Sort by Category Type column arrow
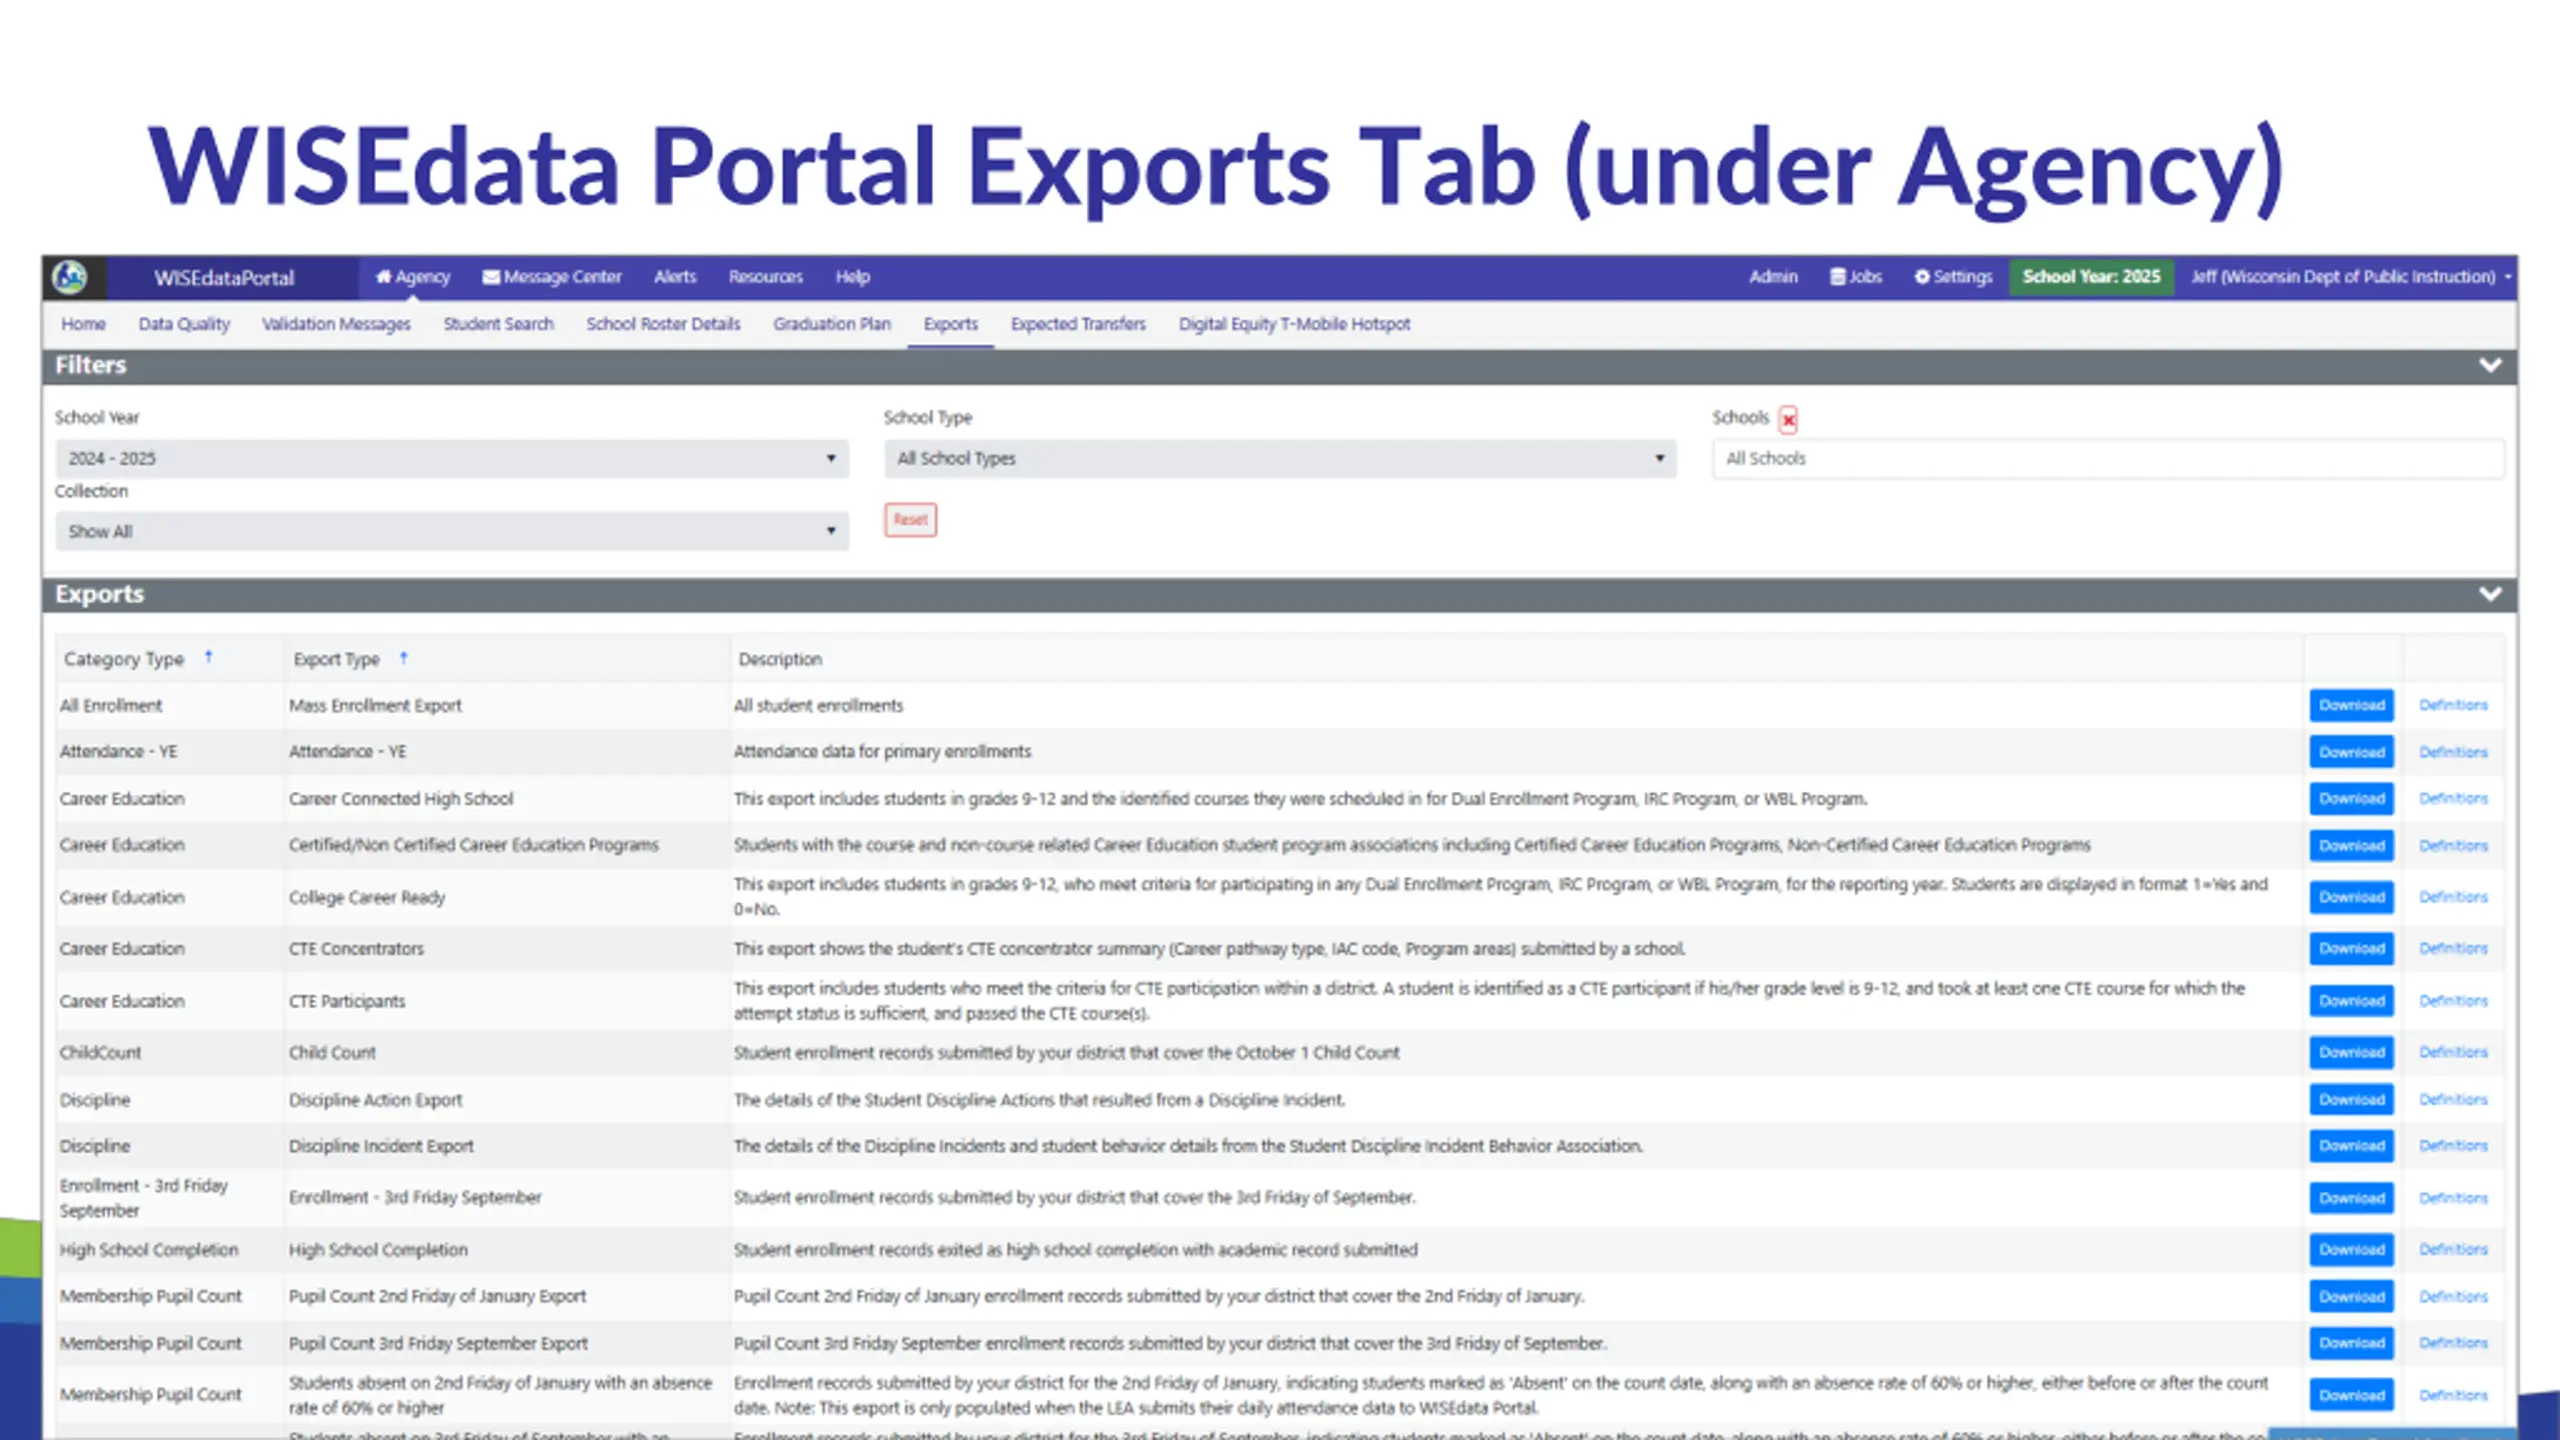This screenshot has width=2560, height=1440. coord(208,658)
